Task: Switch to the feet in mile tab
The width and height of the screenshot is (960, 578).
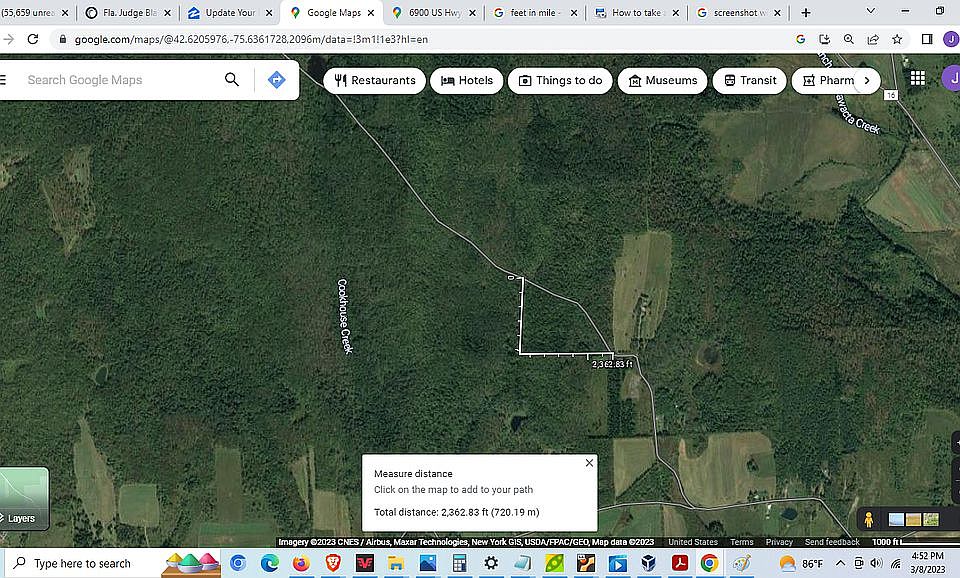Action: pos(534,12)
